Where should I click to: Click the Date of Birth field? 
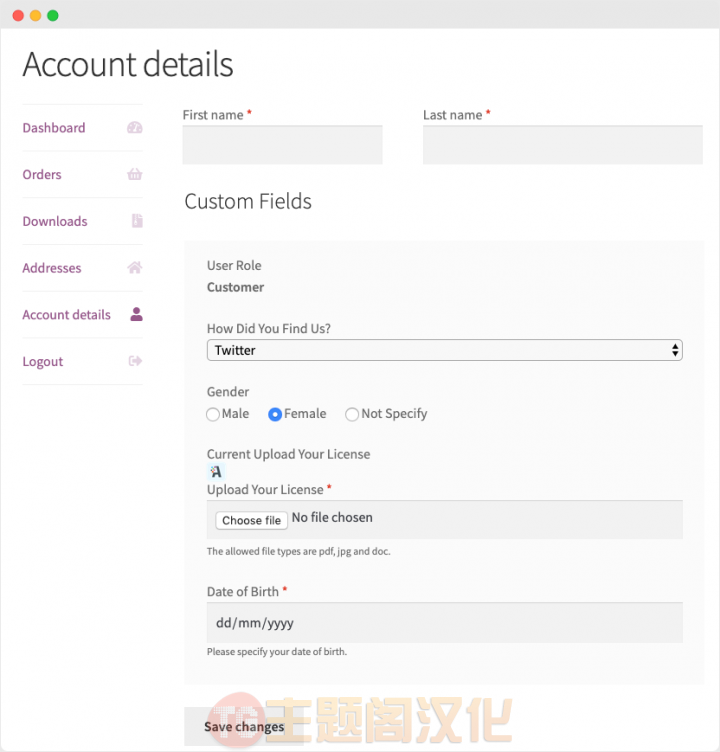point(445,623)
